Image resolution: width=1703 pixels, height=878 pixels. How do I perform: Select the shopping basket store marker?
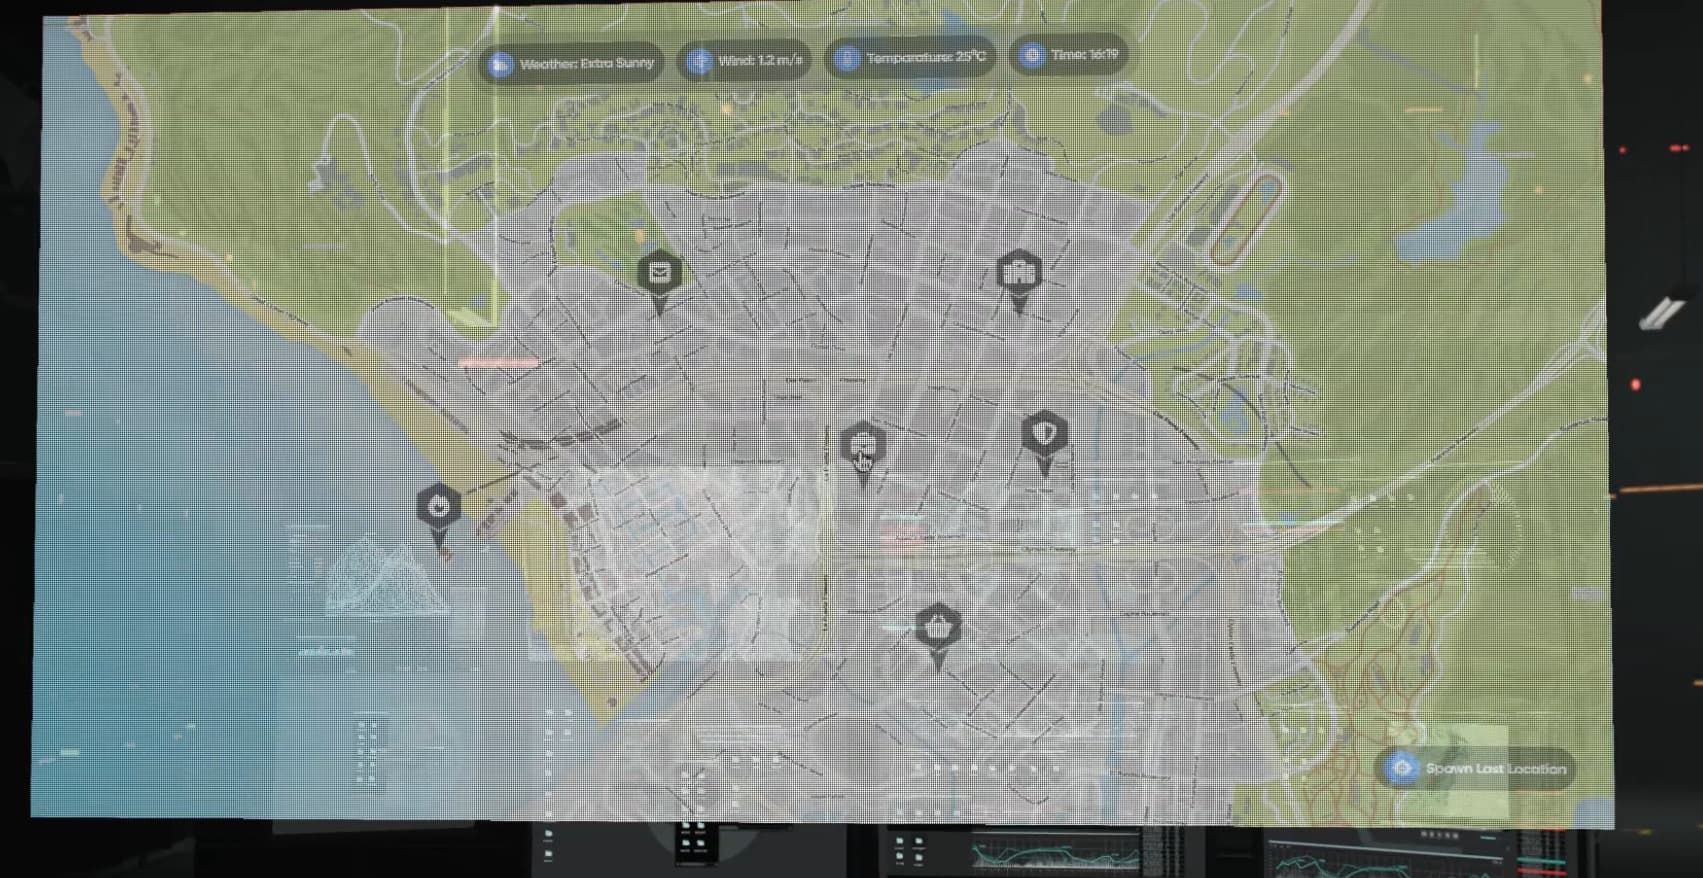coord(937,636)
